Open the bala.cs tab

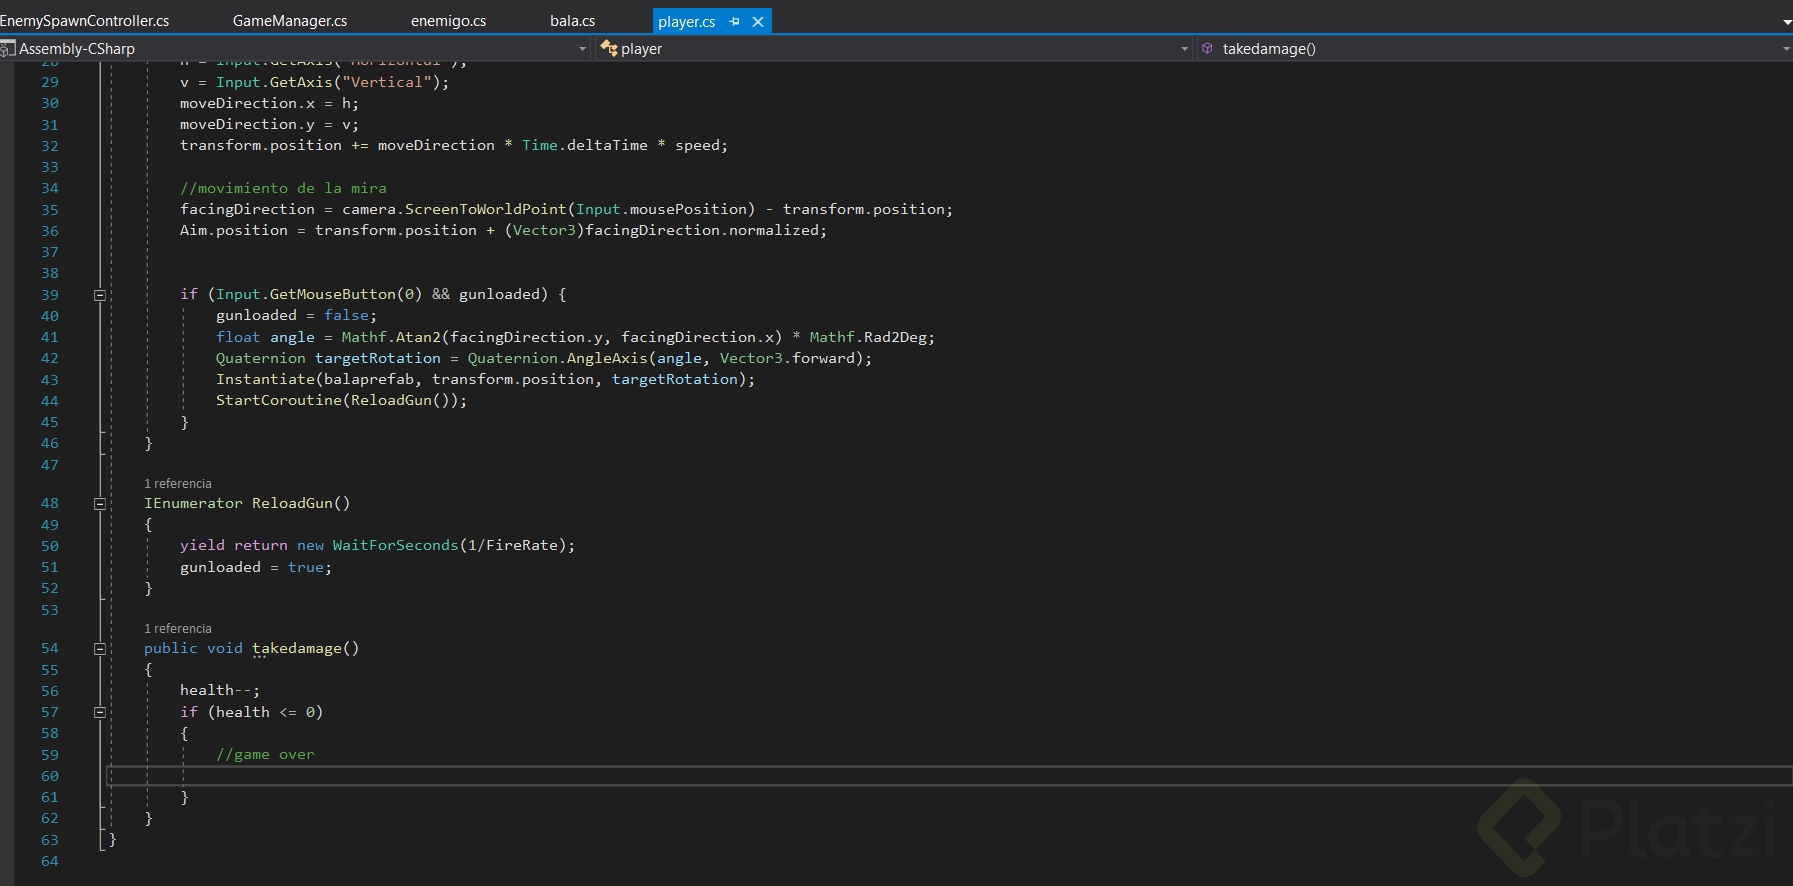pyautogui.click(x=572, y=21)
